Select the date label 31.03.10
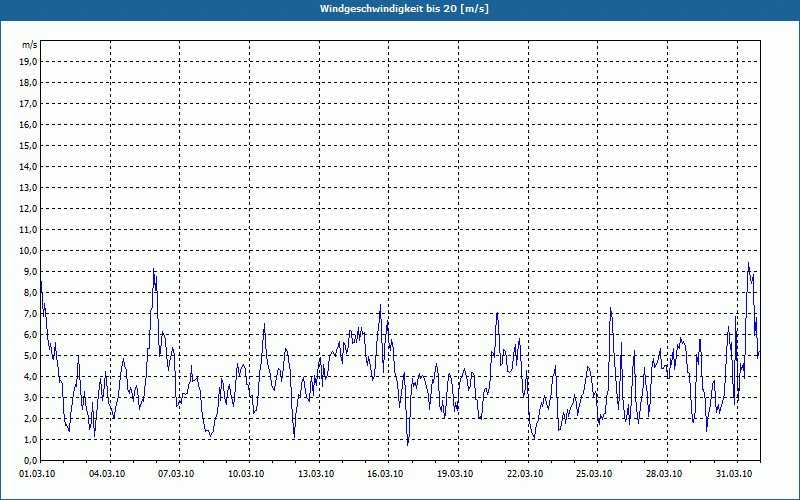The height and width of the screenshot is (500, 800). pyautogui.click(x=734, y=474)
